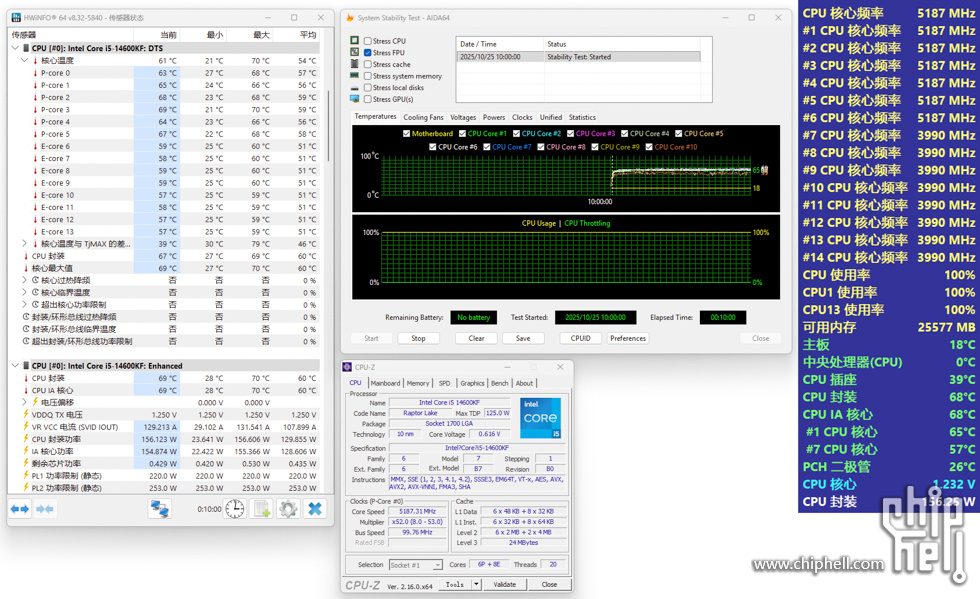Collapse the CPU [#0] Intel Core i5-14600KF DTS group

[15, 48]
